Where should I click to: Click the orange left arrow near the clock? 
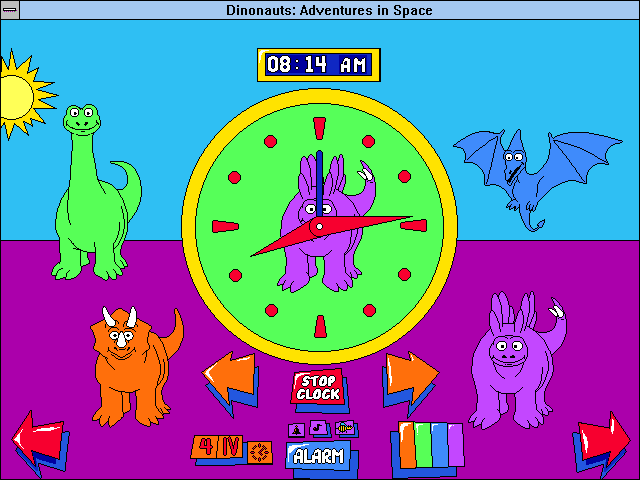(230, 380)
